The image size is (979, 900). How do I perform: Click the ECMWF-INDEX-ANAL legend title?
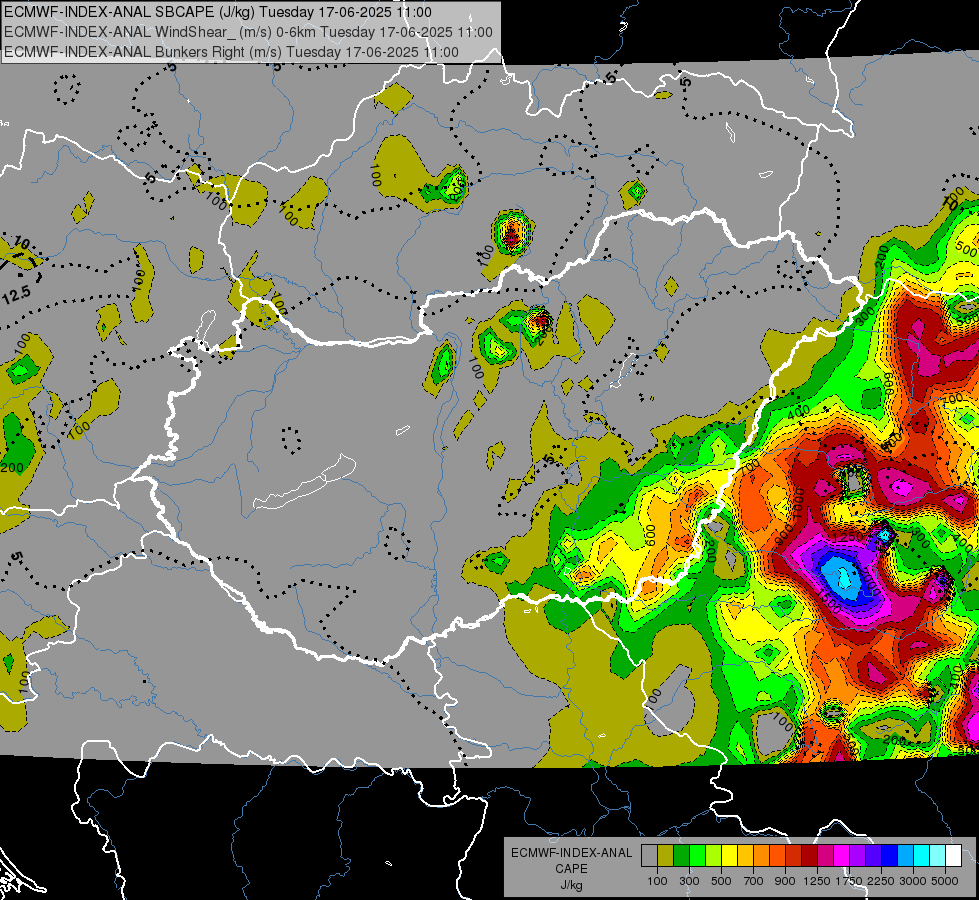click(x=572, y=853)
